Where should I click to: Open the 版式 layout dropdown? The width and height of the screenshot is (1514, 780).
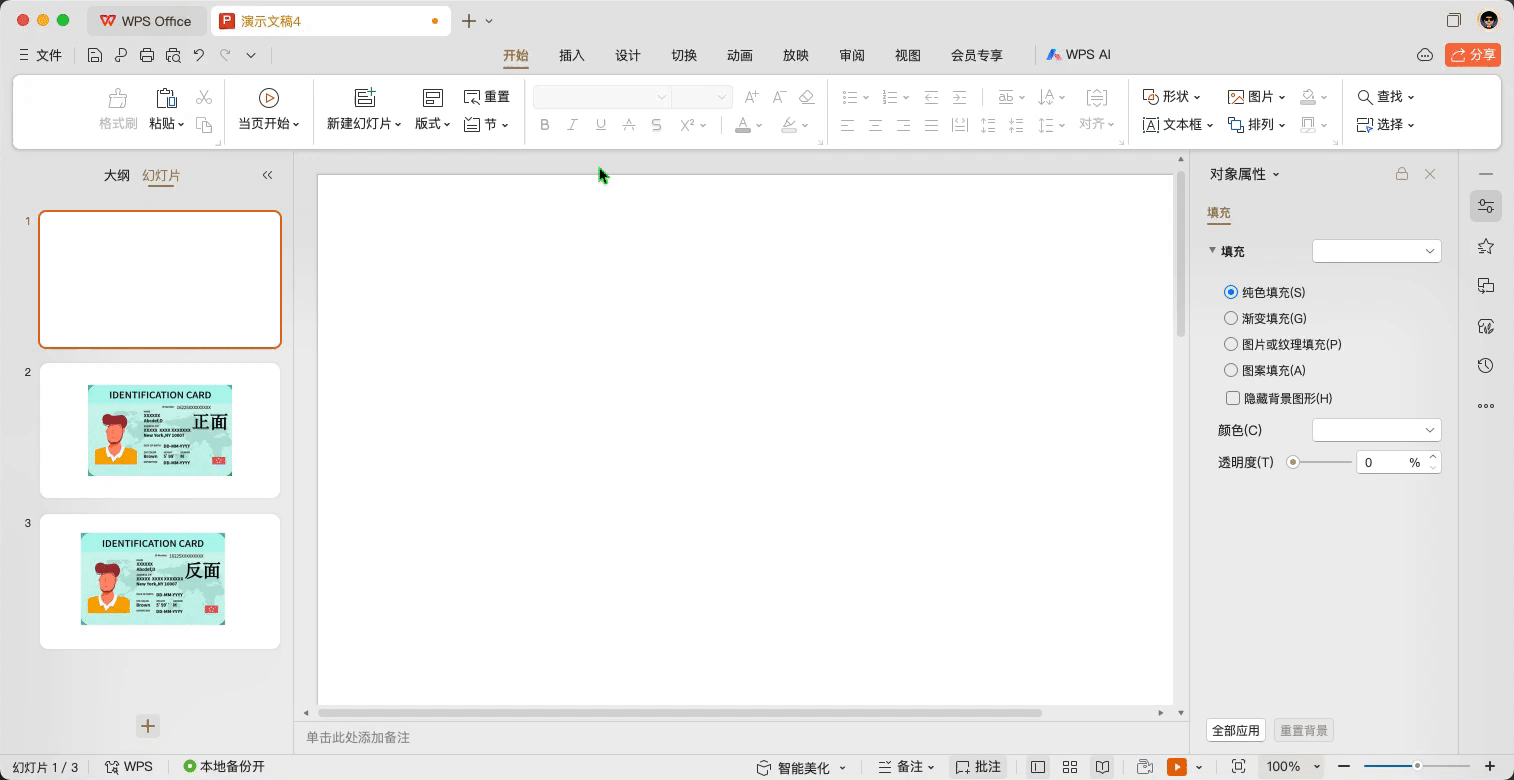coord(433,124)
